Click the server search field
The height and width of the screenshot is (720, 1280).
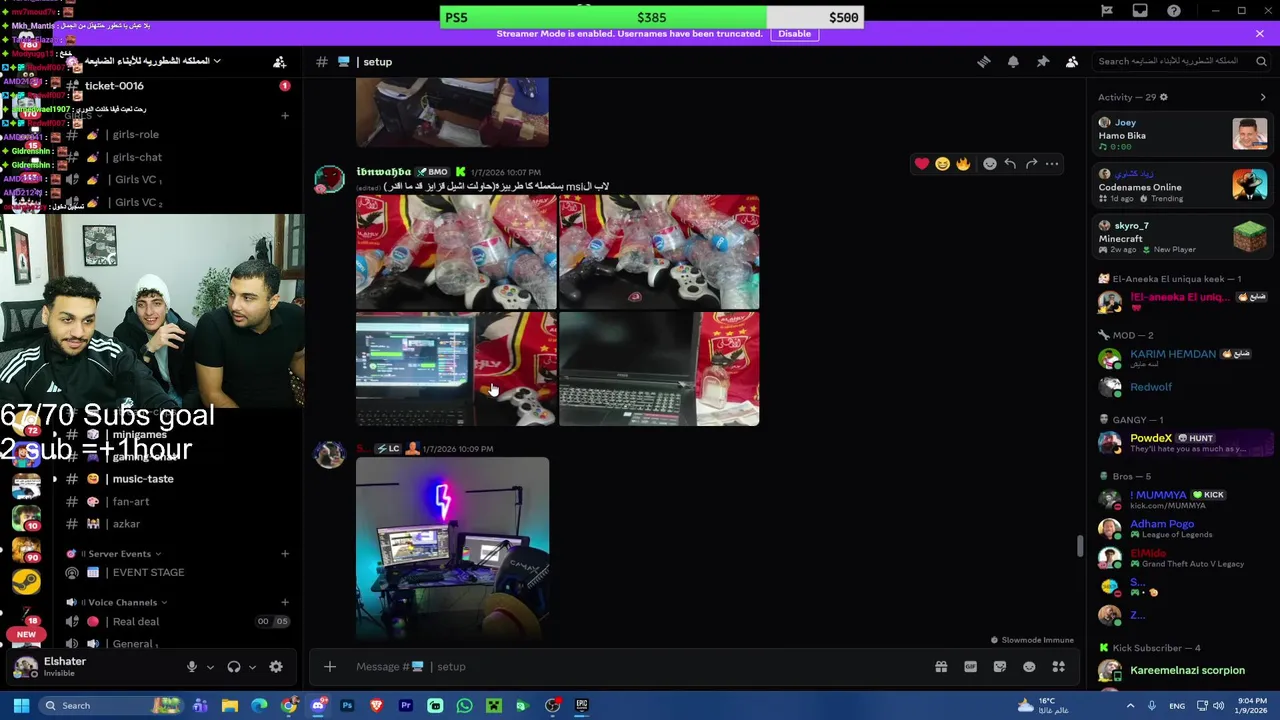coord(1180,61)
